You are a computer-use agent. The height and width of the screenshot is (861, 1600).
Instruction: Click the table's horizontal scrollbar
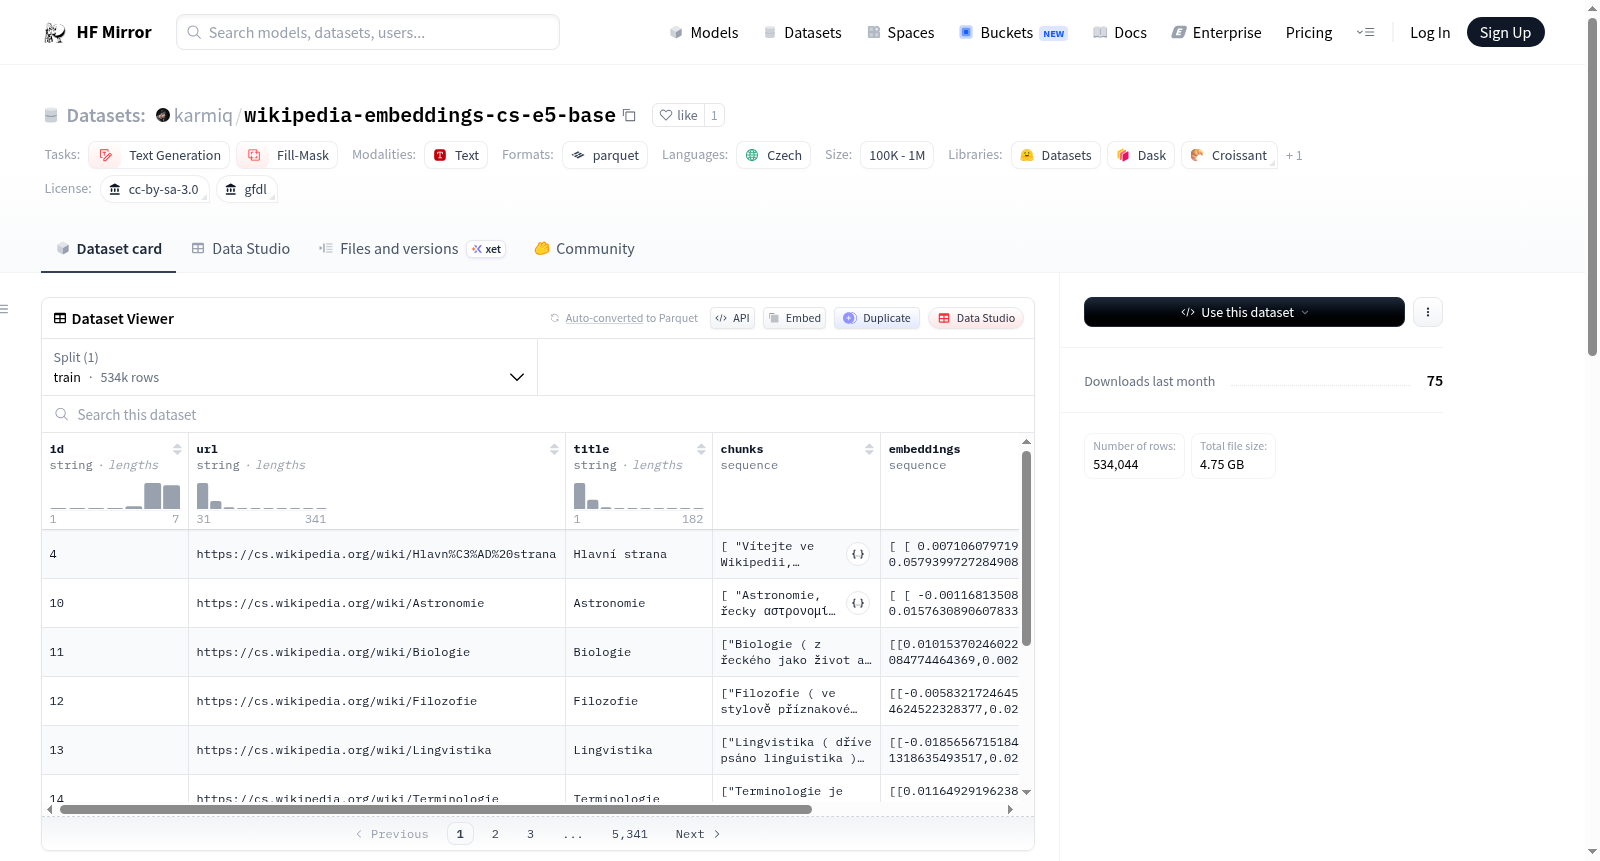pos(436,809)
